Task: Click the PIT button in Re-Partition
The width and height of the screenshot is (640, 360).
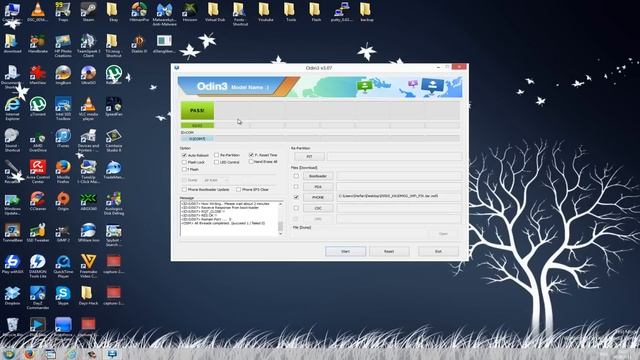Action: pos(309,157)
